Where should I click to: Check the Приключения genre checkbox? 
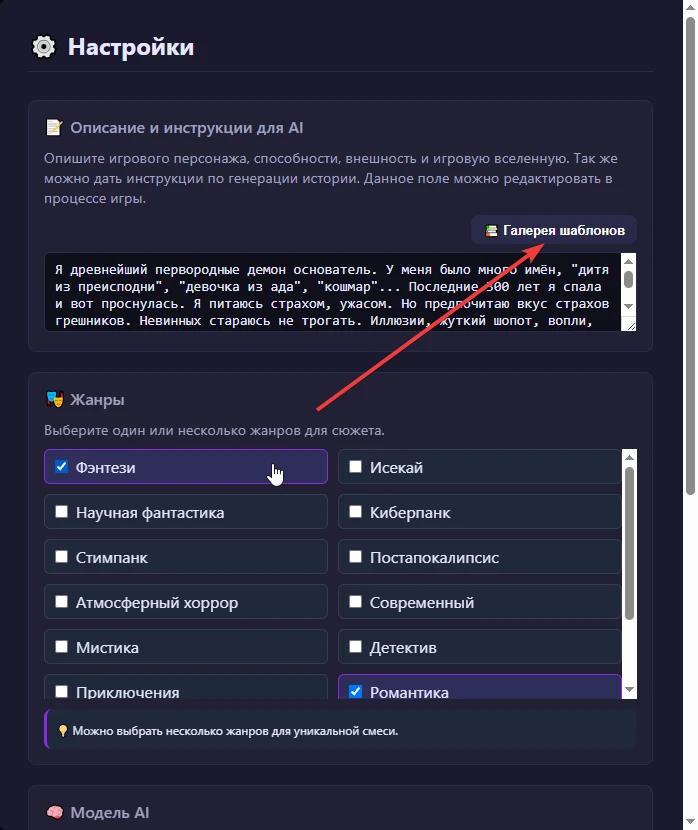(x=61, y=691)
